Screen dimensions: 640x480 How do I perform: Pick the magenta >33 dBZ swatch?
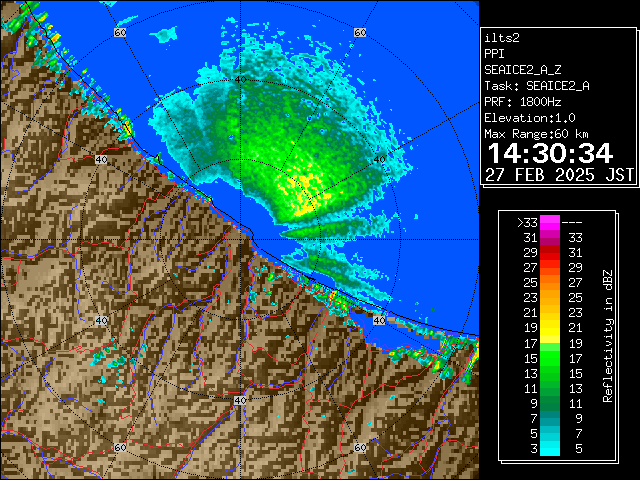(x=550, y=223)
